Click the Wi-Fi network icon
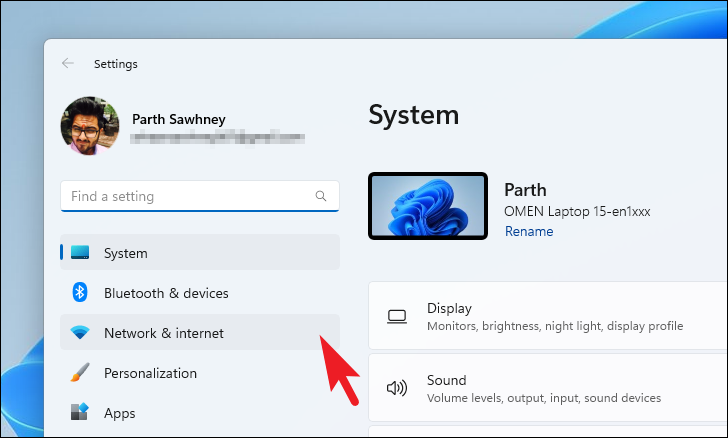This screenshot has height=438, width=728. 80,333
